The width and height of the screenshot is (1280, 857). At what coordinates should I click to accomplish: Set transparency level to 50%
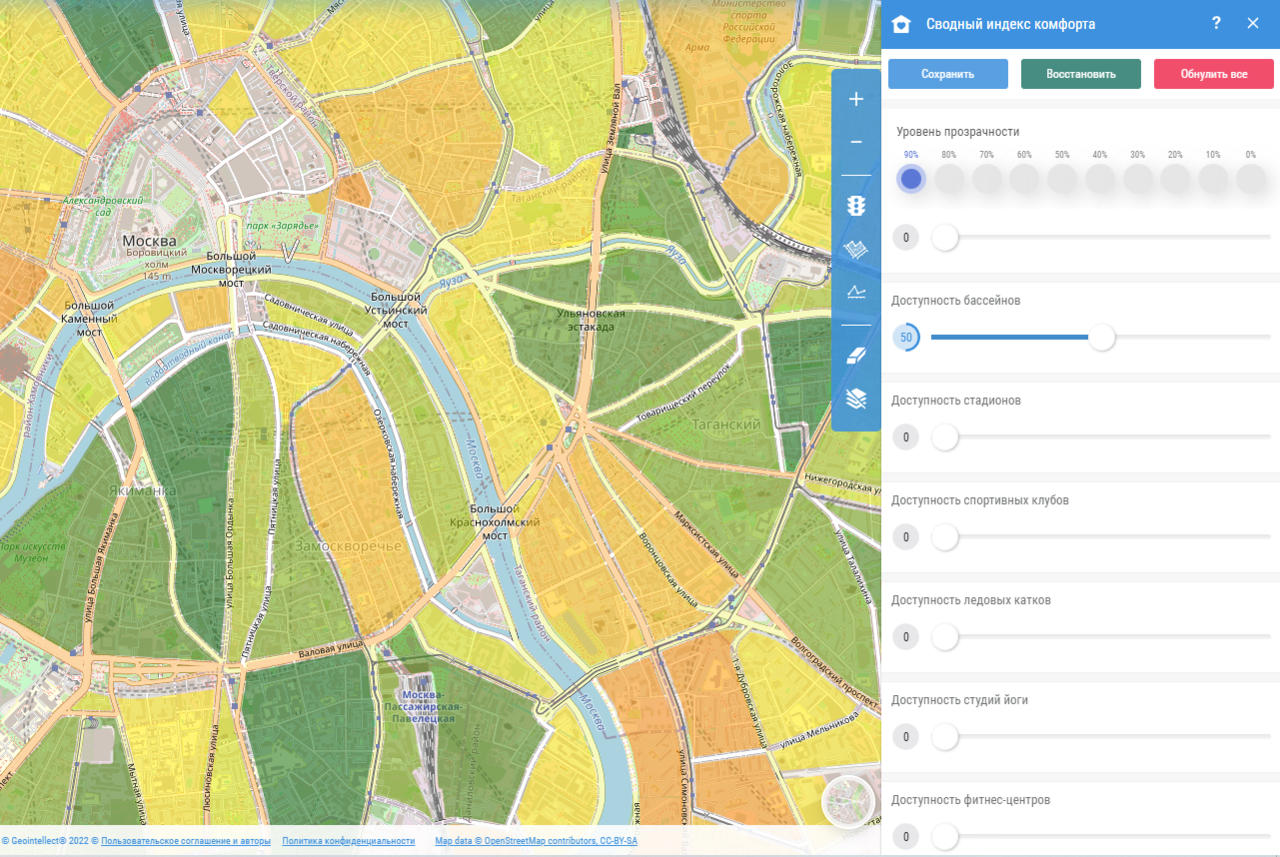(1062, 179)
